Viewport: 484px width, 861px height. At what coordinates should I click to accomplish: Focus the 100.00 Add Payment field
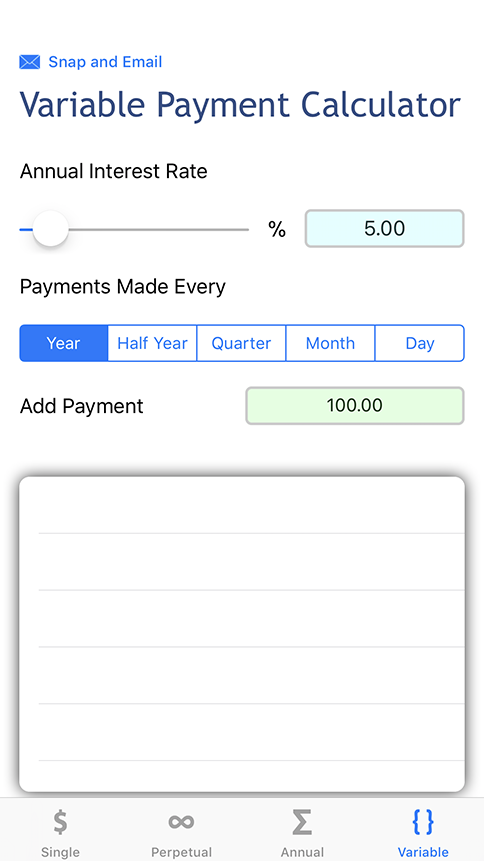click(355, 406)
